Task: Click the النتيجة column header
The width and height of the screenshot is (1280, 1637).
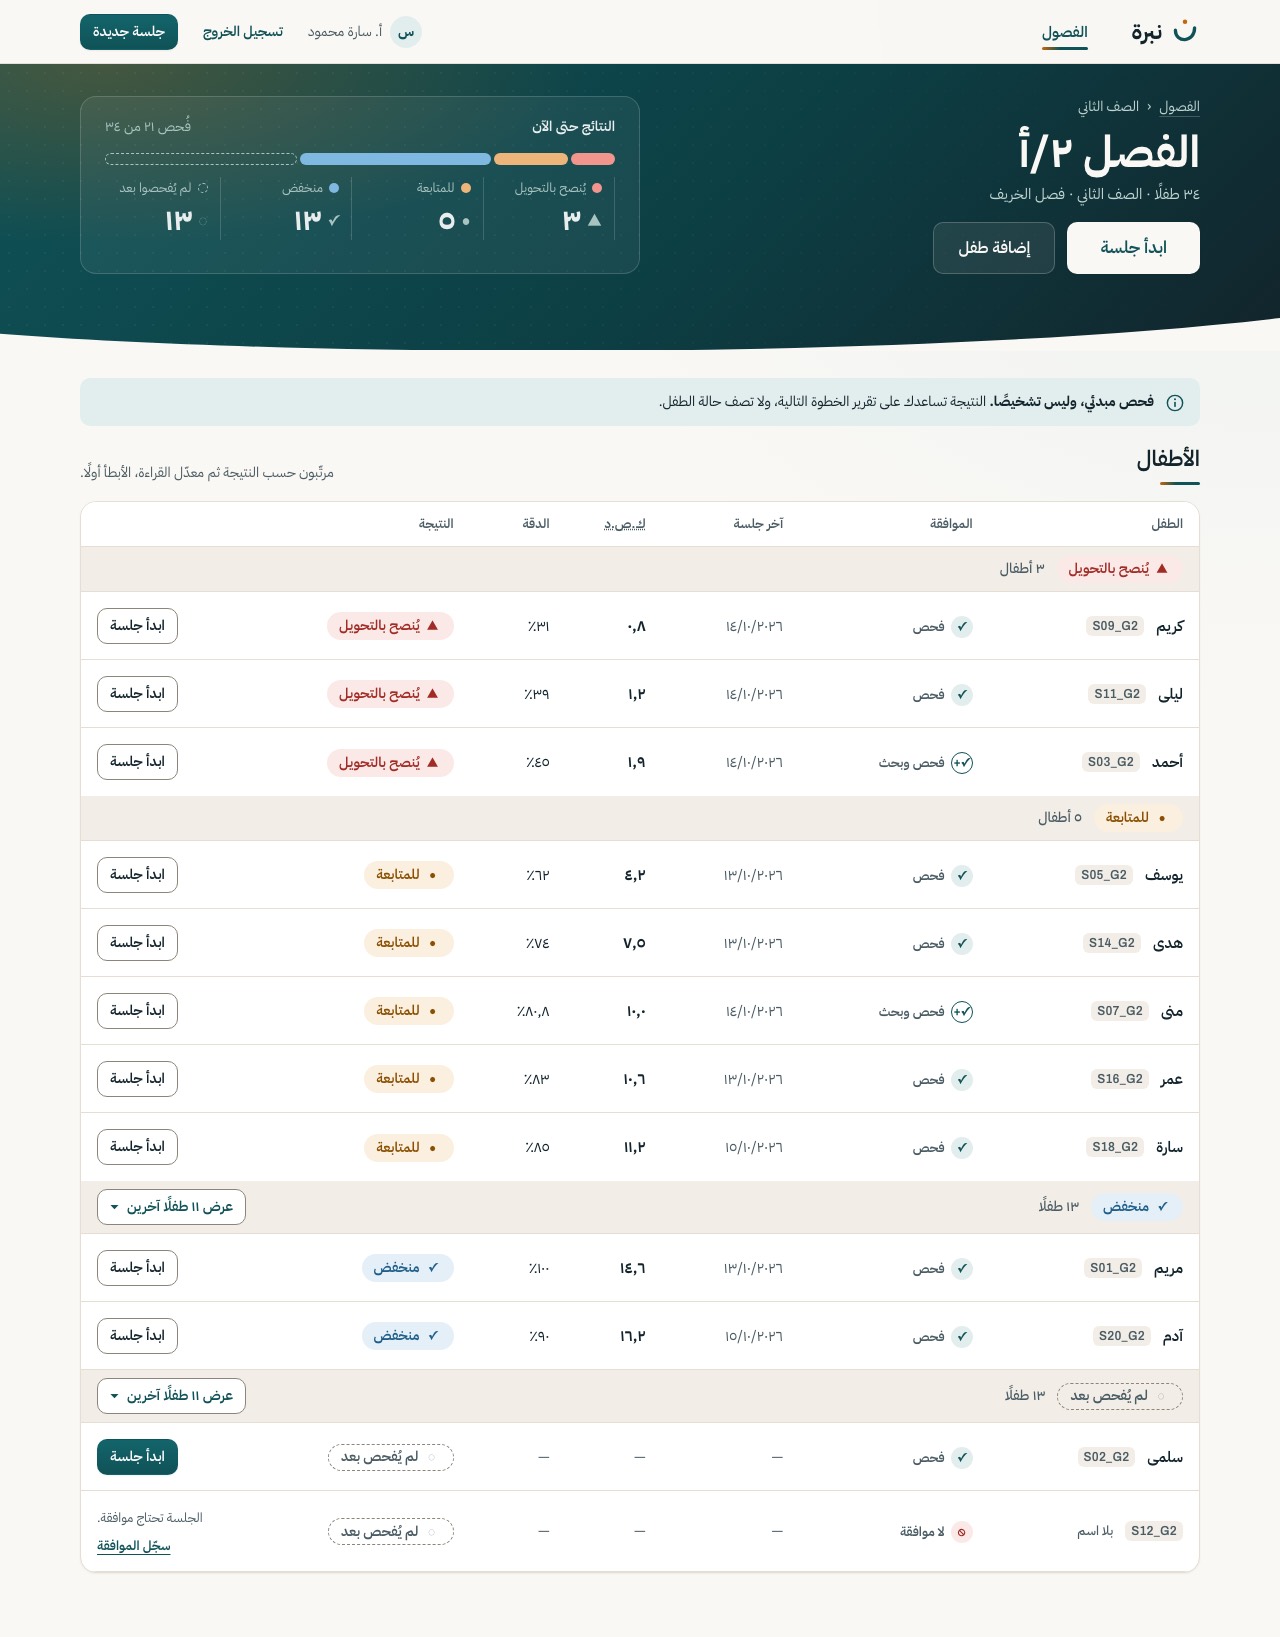Action: pos(436,524)
